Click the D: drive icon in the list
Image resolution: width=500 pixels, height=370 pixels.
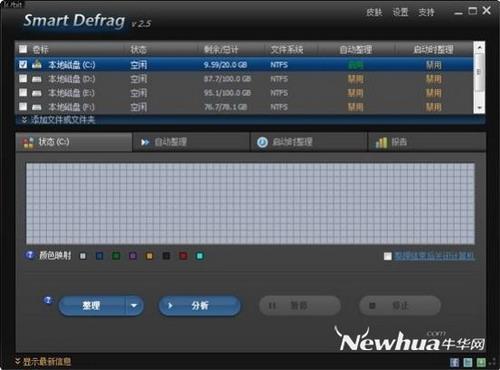tap(37, 79)
